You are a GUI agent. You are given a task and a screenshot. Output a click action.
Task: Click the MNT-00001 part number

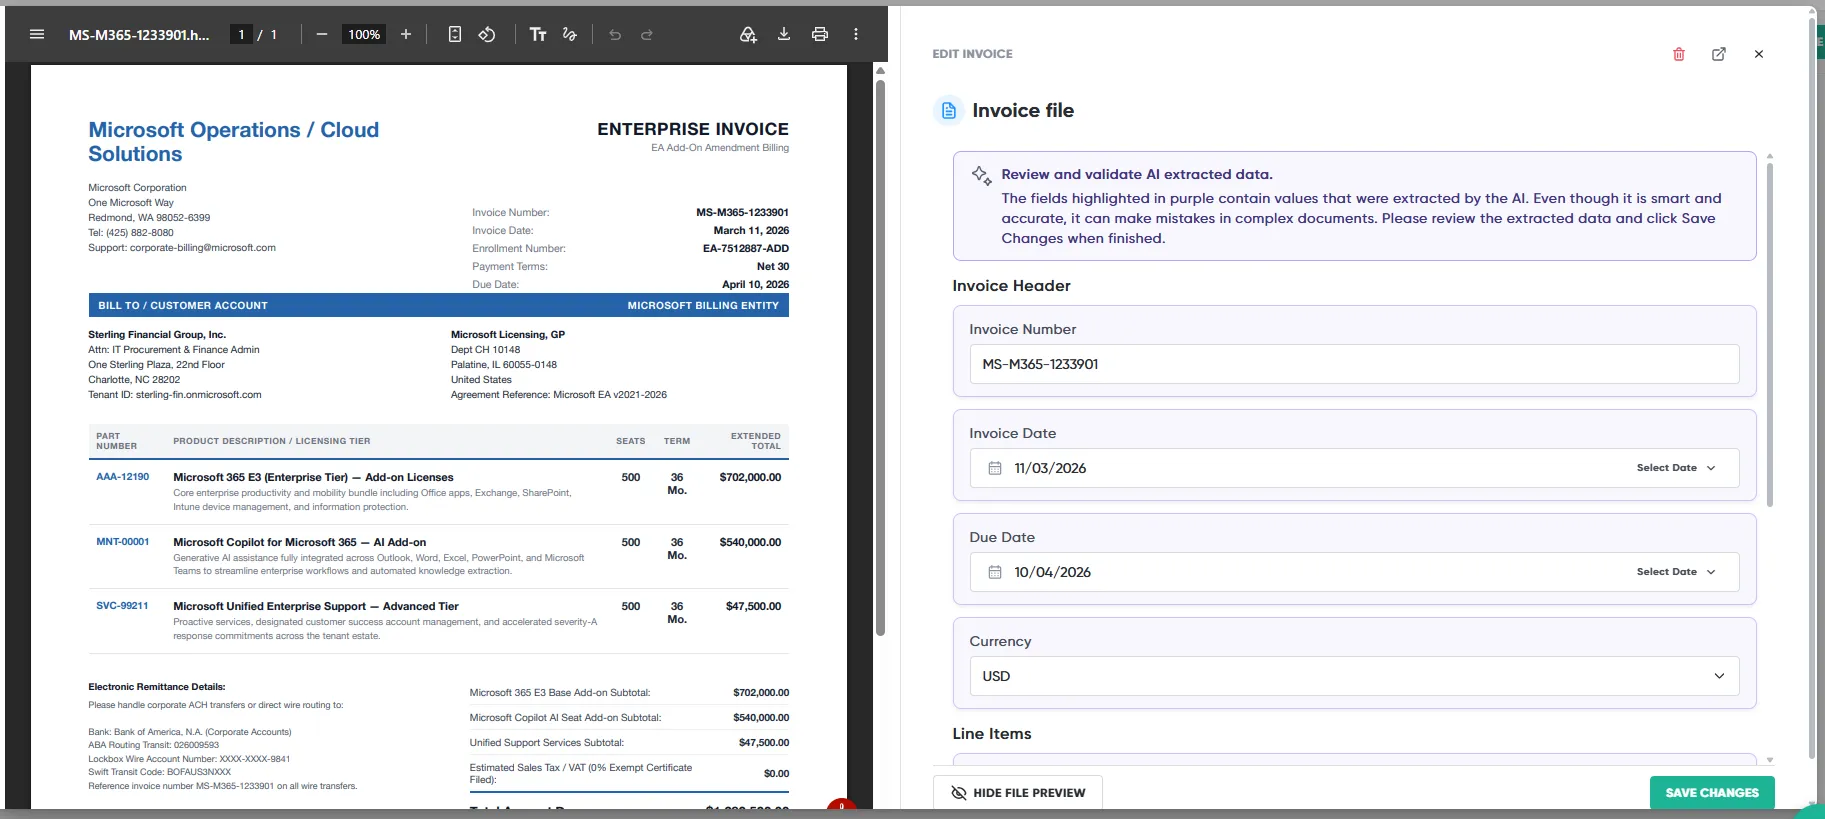(x=122, y=542)
